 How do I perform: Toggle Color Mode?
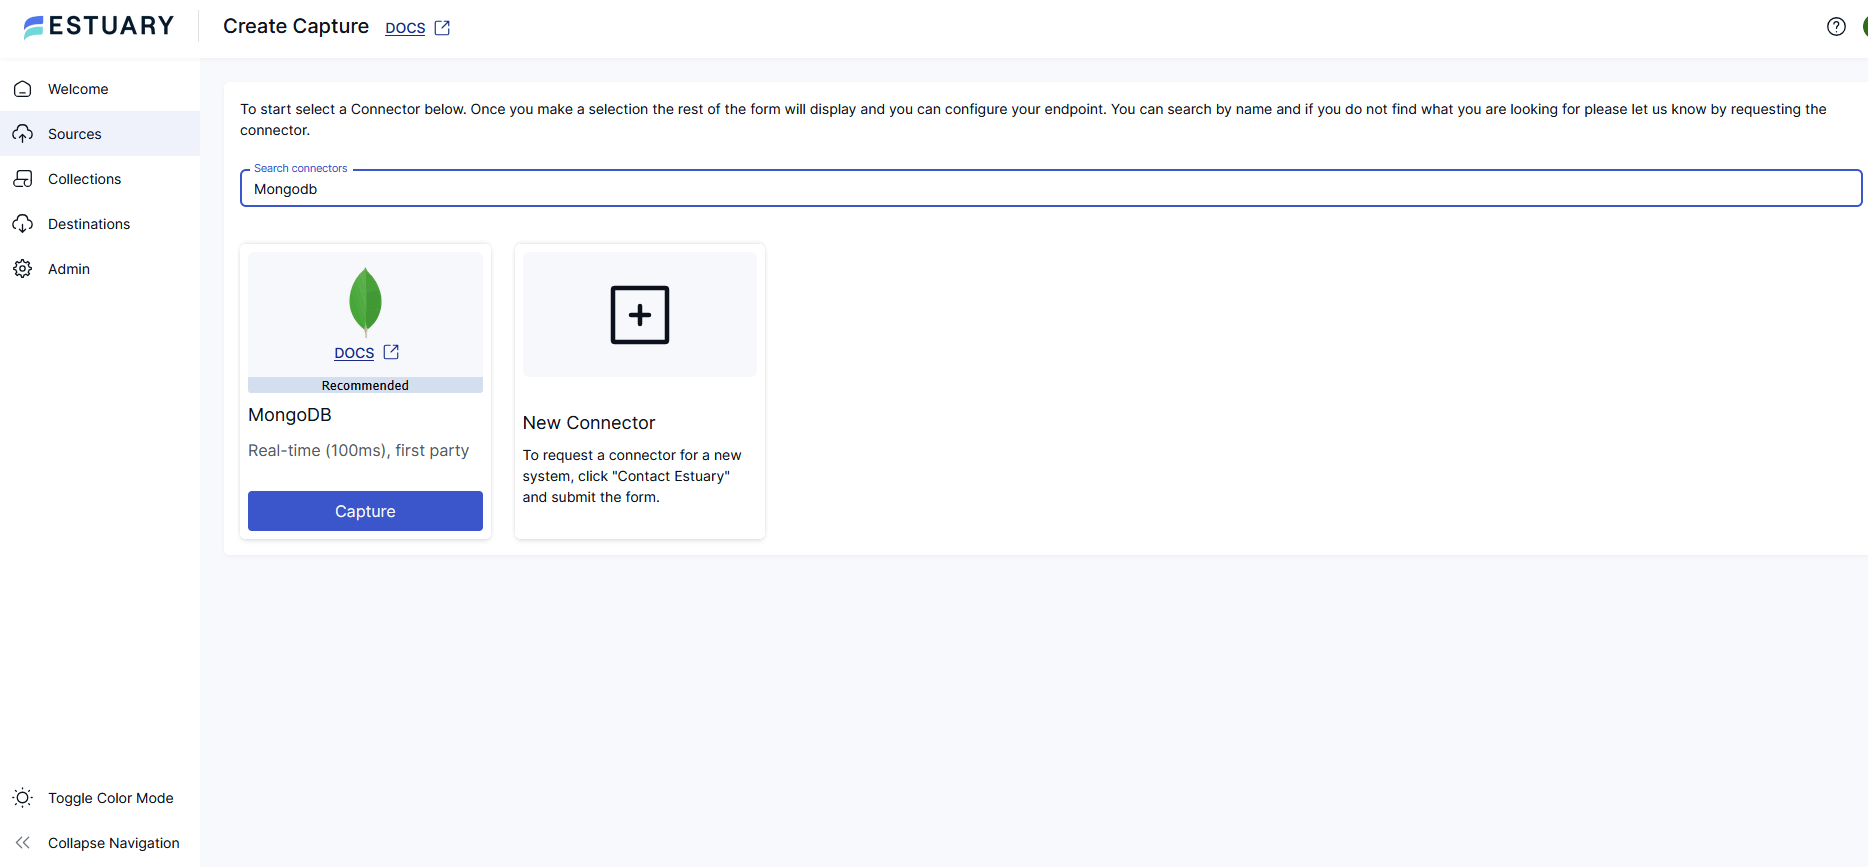[x=100, y=798]
